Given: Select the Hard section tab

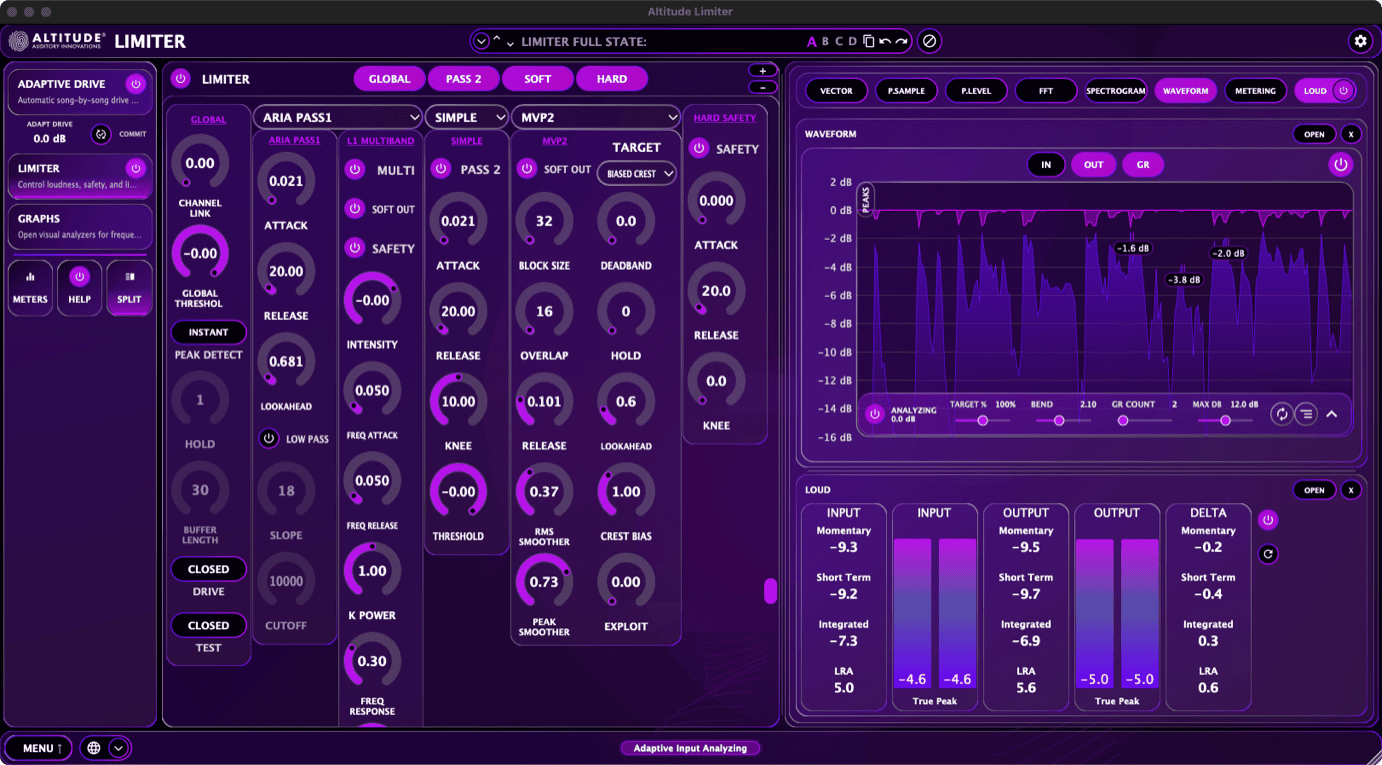Looking at the screenshot, I should [x=612, y=79].
